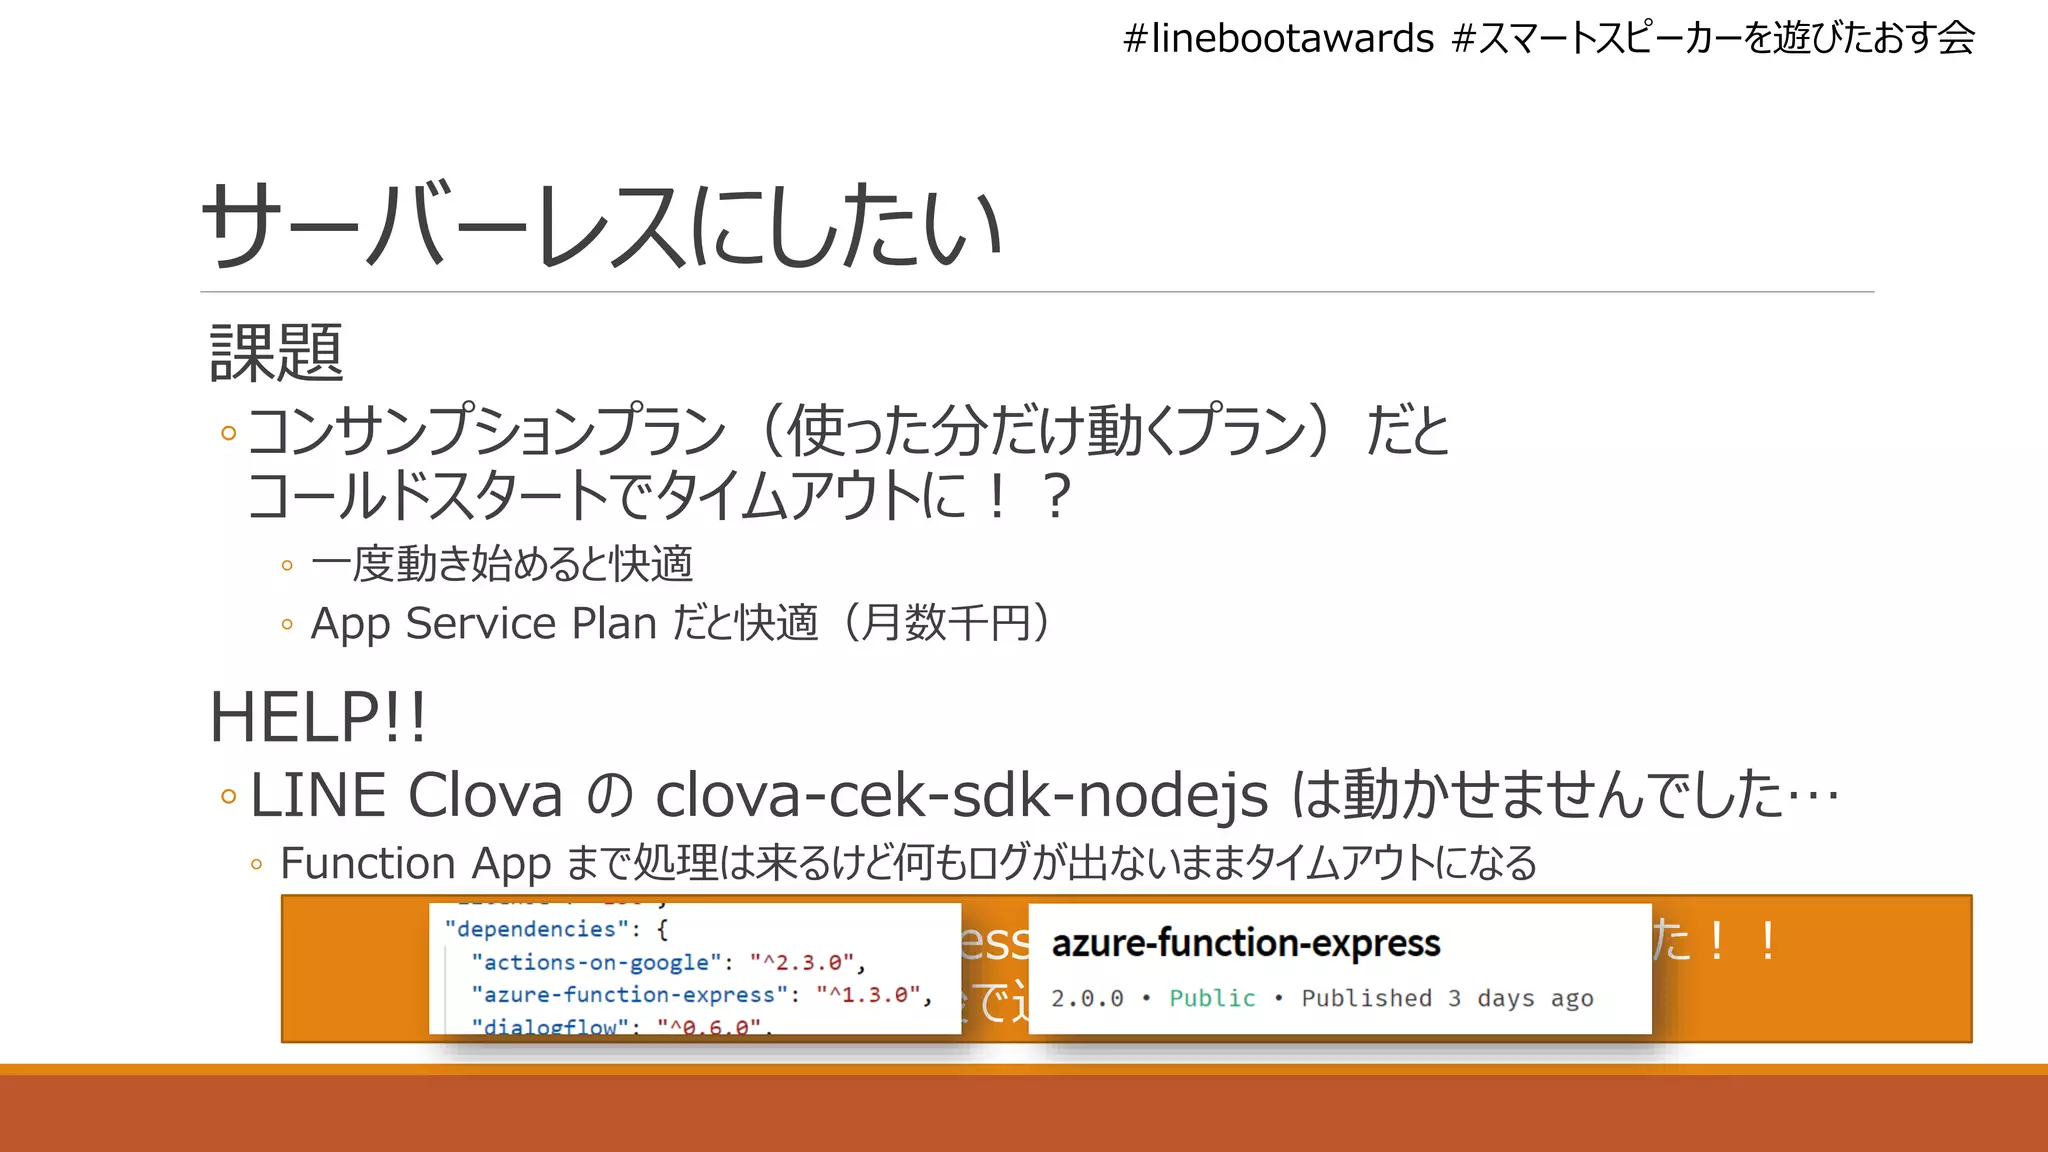
Task: Click the hashtag text '#linebootawards'
Action: (1279, 39)
